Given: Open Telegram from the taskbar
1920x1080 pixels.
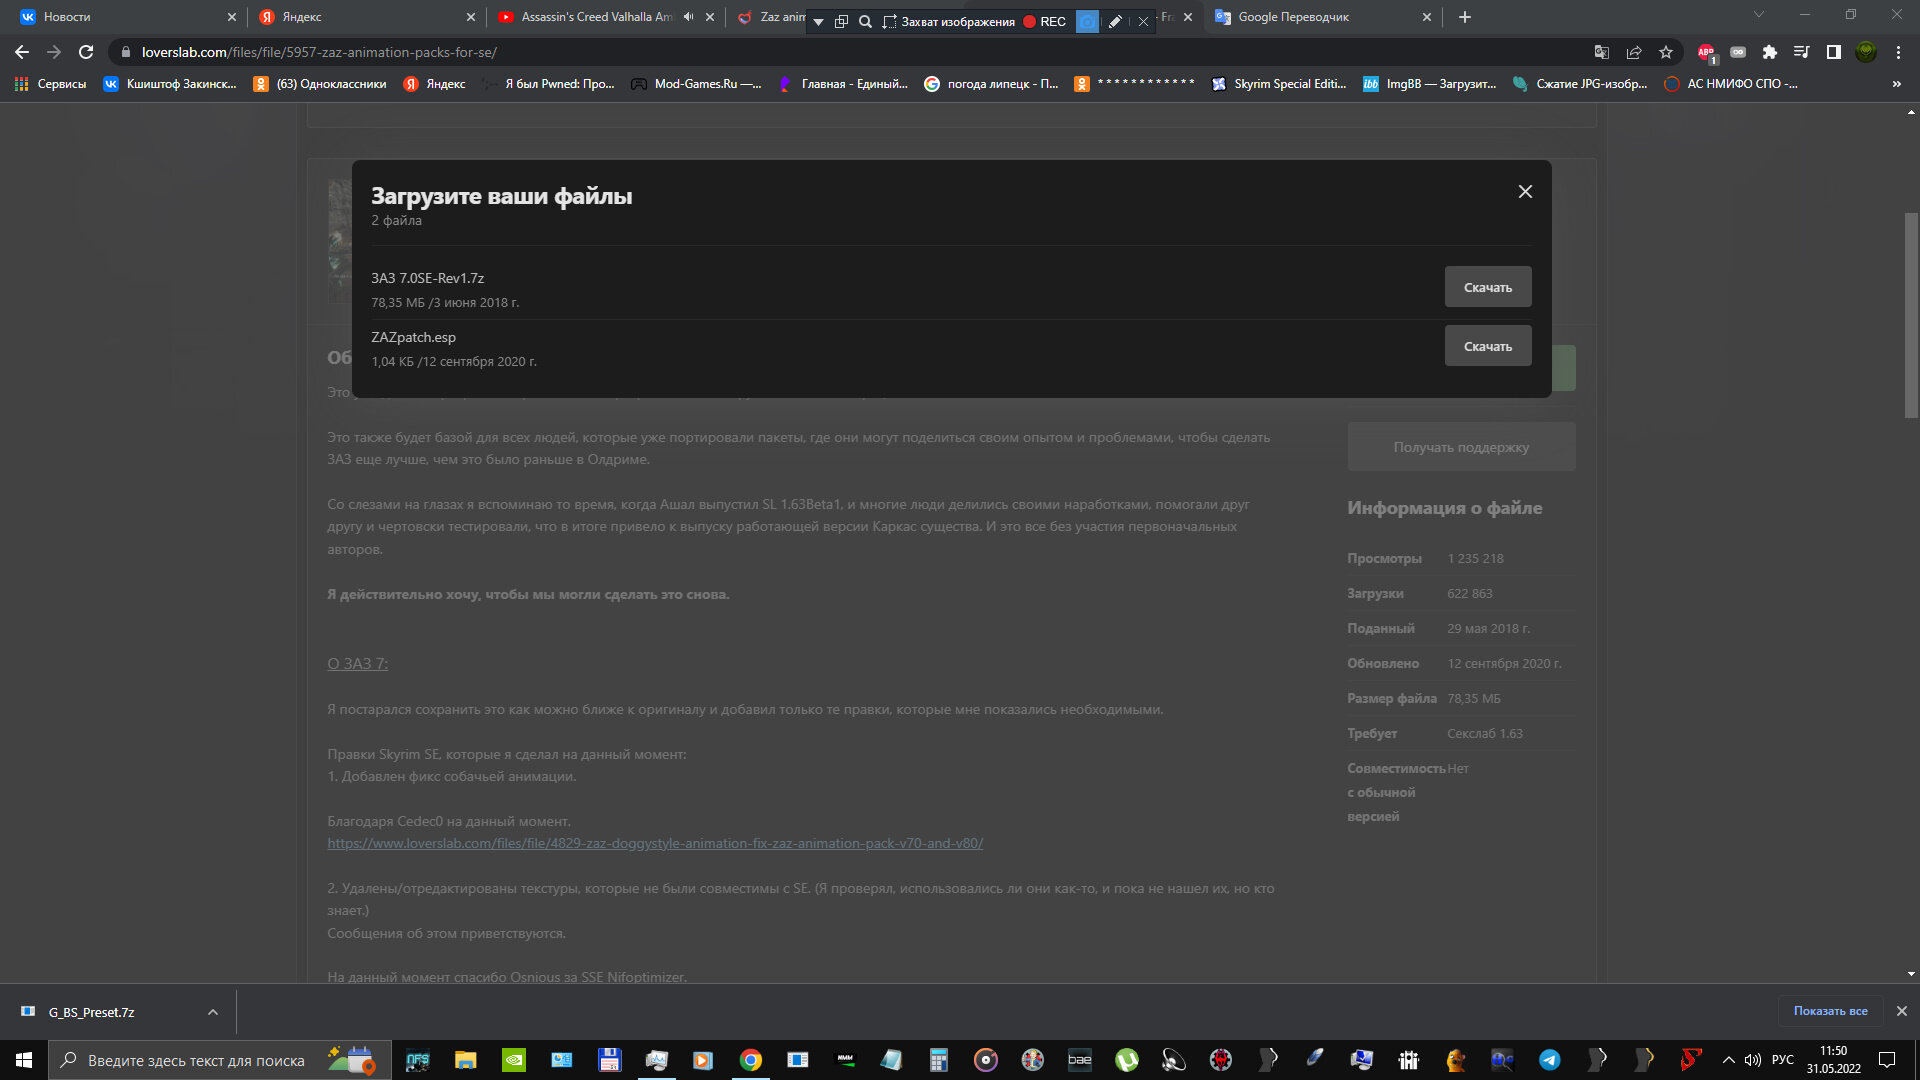Looking at the screenshot, I should 1549,1060.
